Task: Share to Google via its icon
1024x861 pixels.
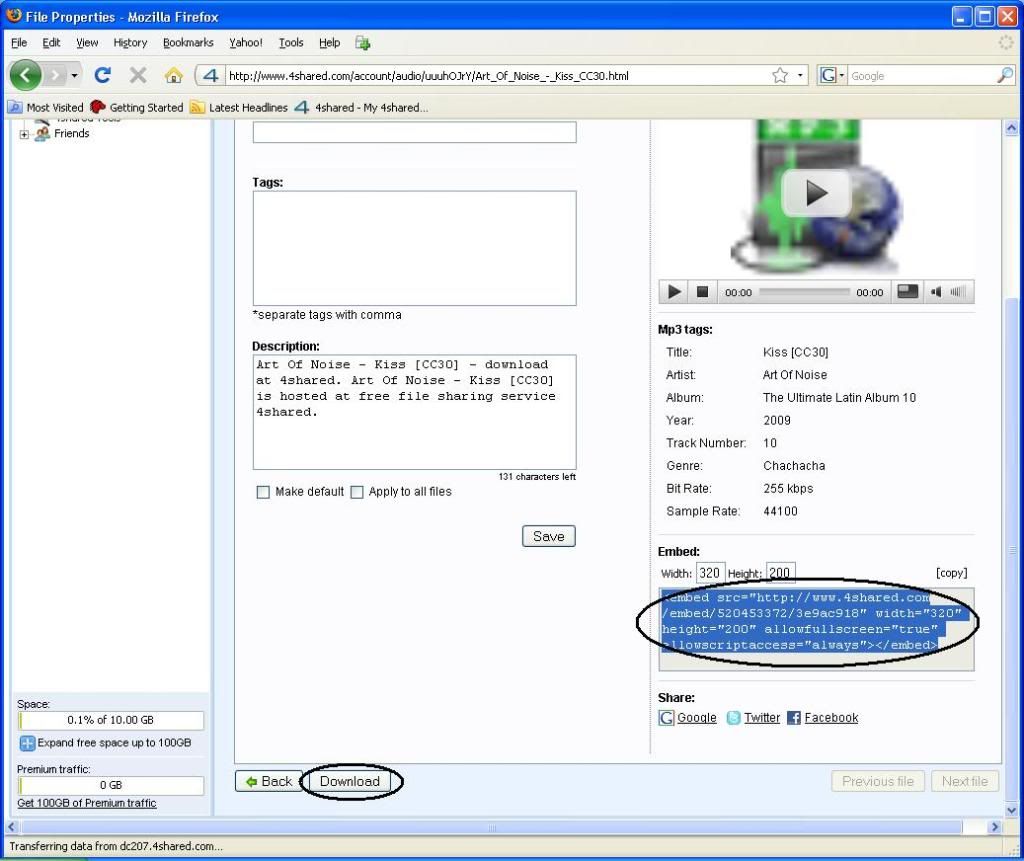Action: pyautogui.click(x=666, y=718)
